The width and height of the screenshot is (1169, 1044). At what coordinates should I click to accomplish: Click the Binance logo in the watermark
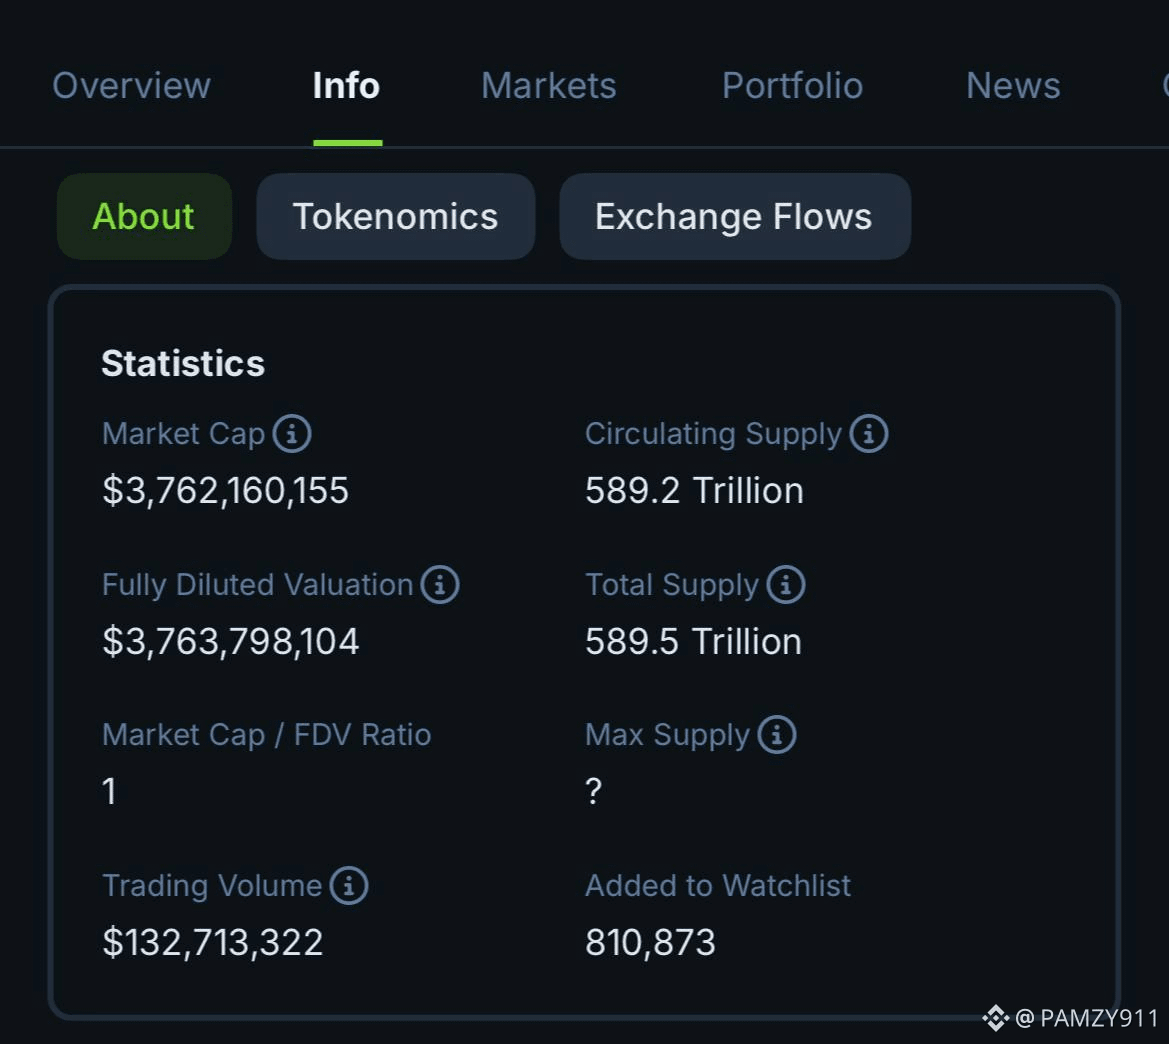995,1018
